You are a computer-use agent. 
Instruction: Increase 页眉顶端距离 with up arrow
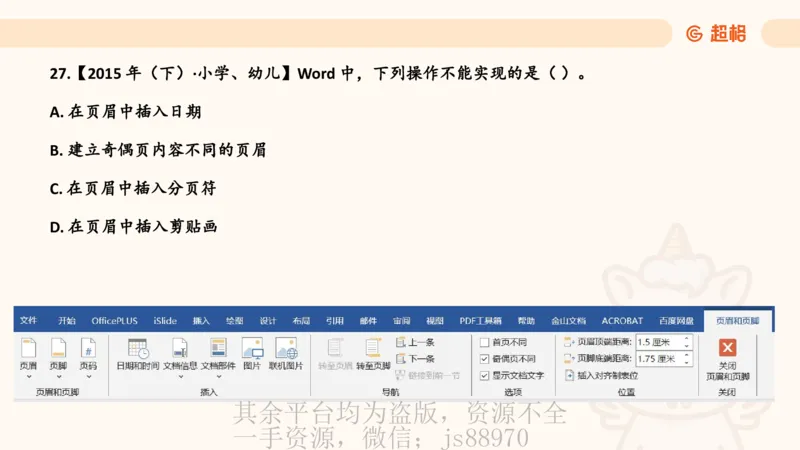point(686,339)
